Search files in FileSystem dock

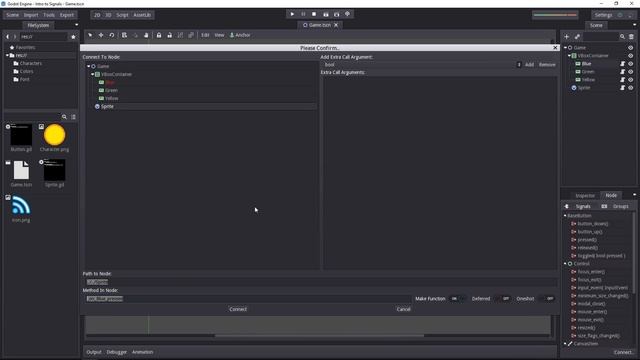[x=64, y=117]
